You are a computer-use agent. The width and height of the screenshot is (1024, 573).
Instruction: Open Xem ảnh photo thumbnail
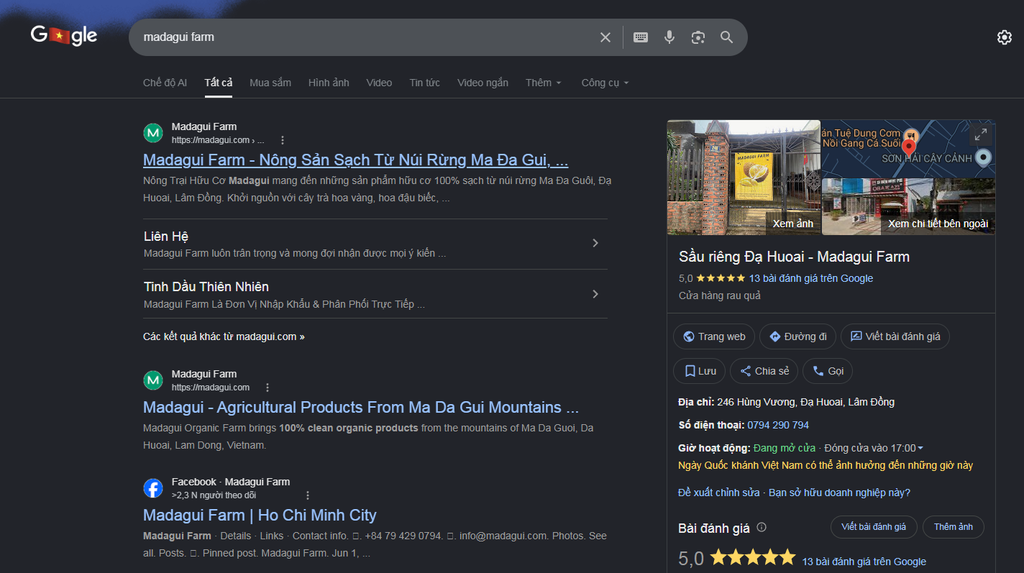[743, 177]
